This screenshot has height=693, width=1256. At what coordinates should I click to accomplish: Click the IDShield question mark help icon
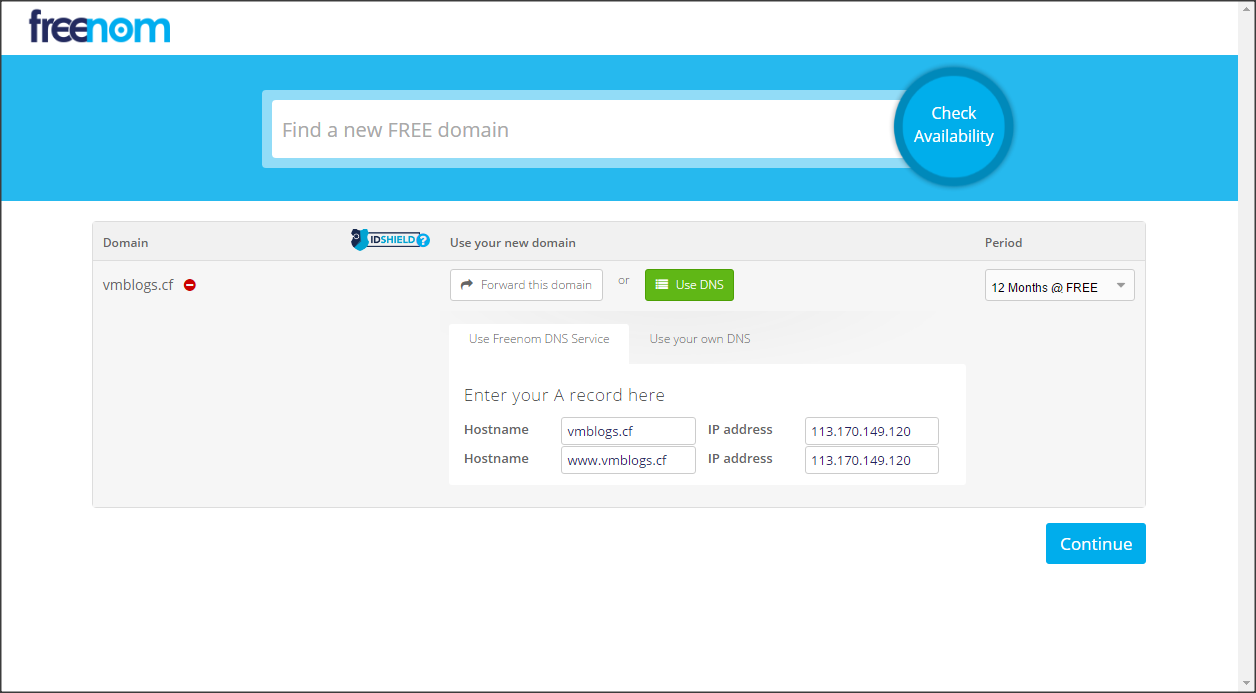pos(423,240)
